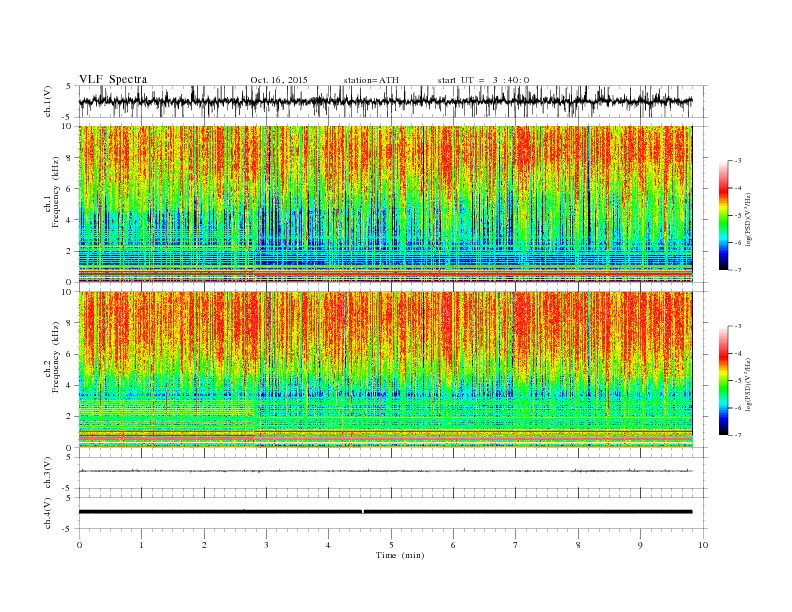792x612 pixels.
Task: Click the "-3" label on ch.1 color bar
Action: coord(737,161)
